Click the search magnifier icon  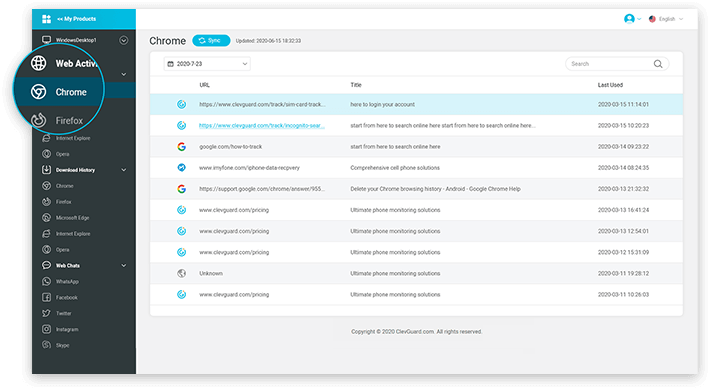tap(658, 64)
